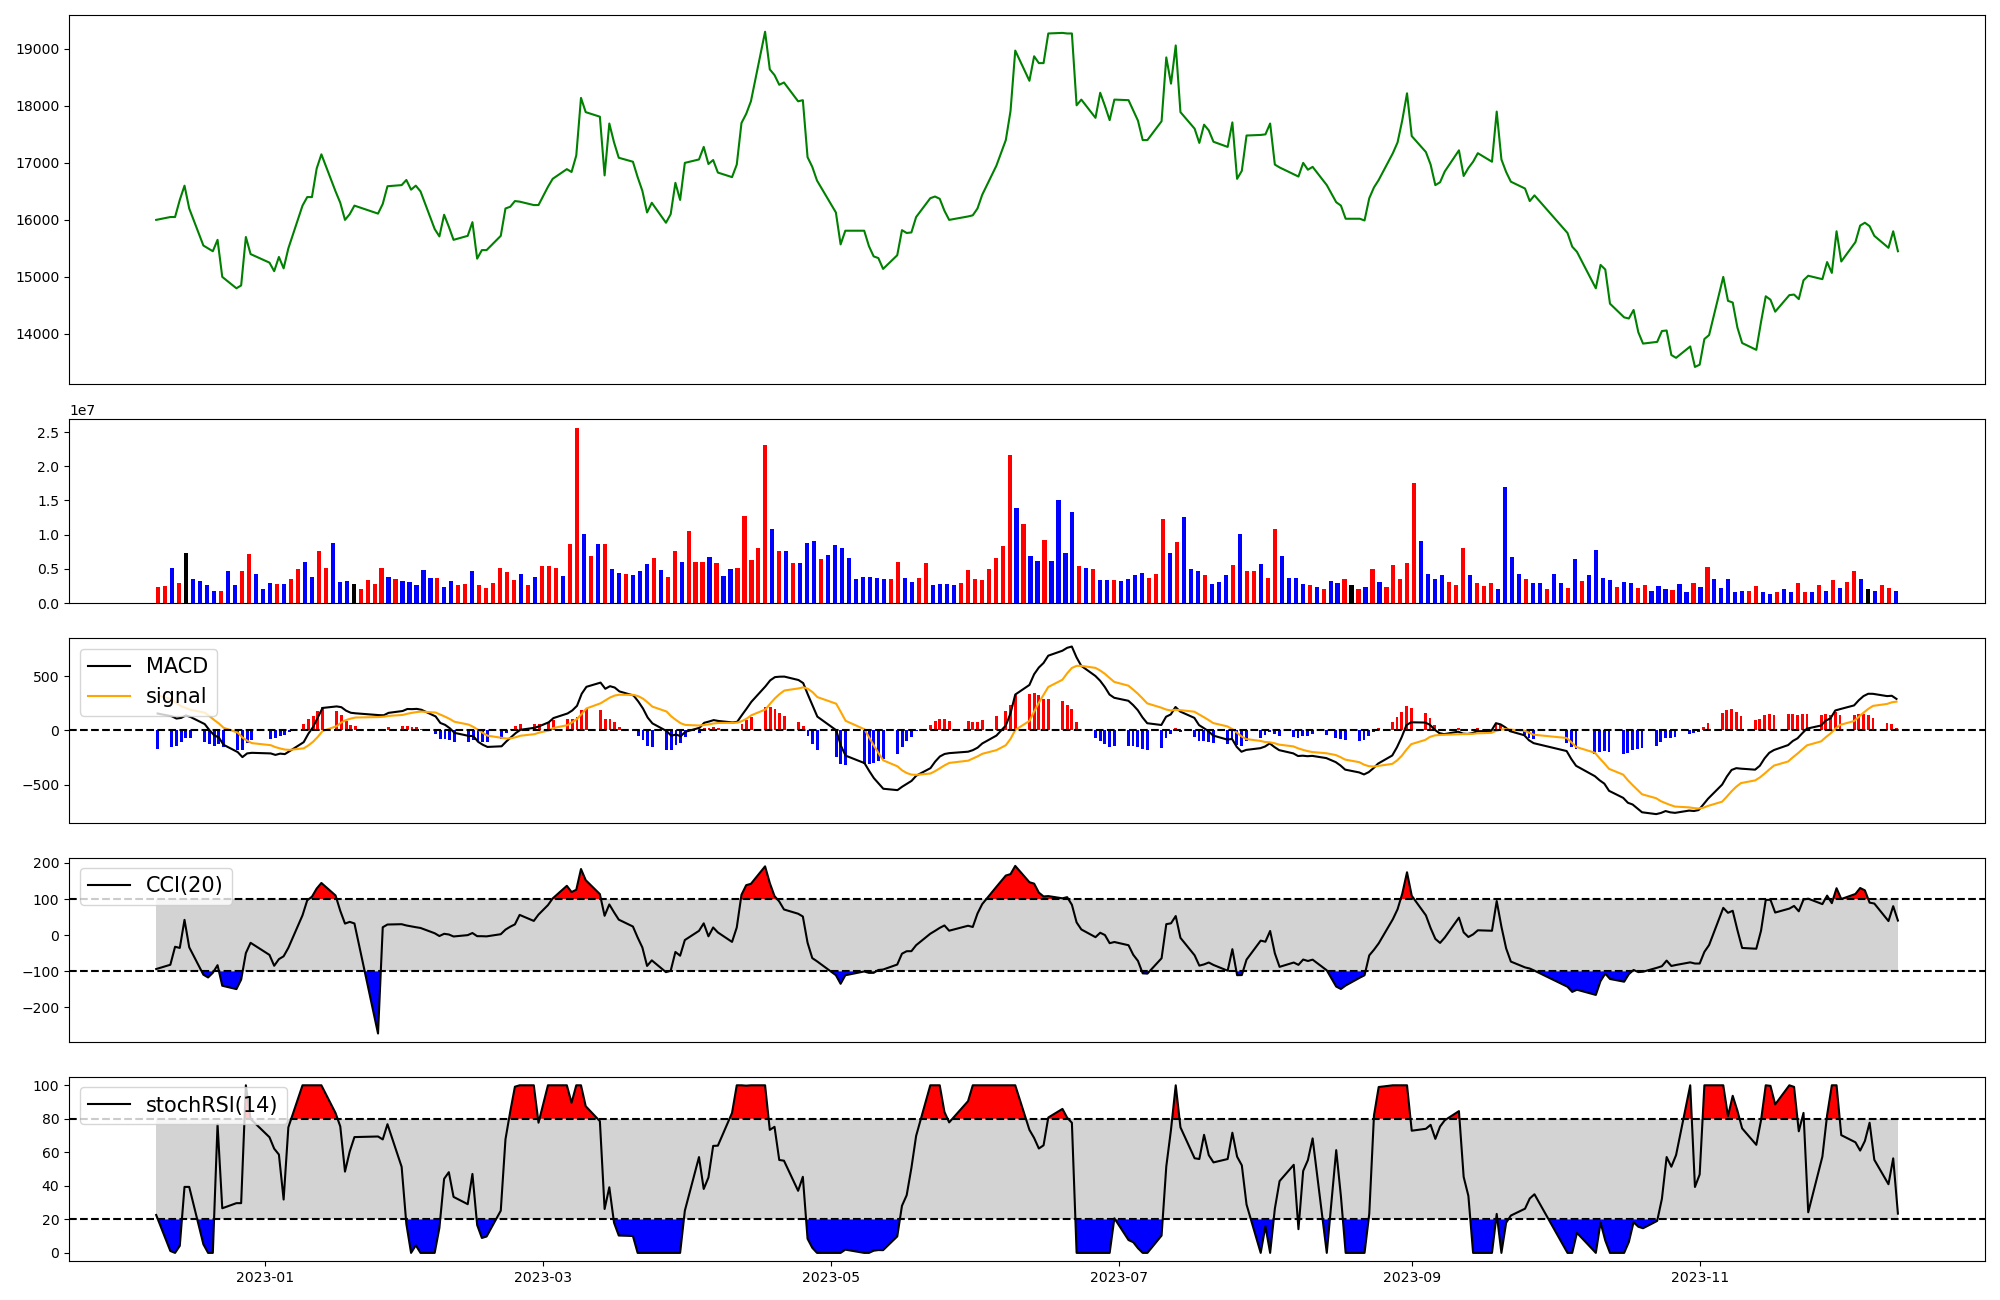Click the 2023-05 date tick label
Screen dimensions: 2000x1300
click(x=831, y=1277)
